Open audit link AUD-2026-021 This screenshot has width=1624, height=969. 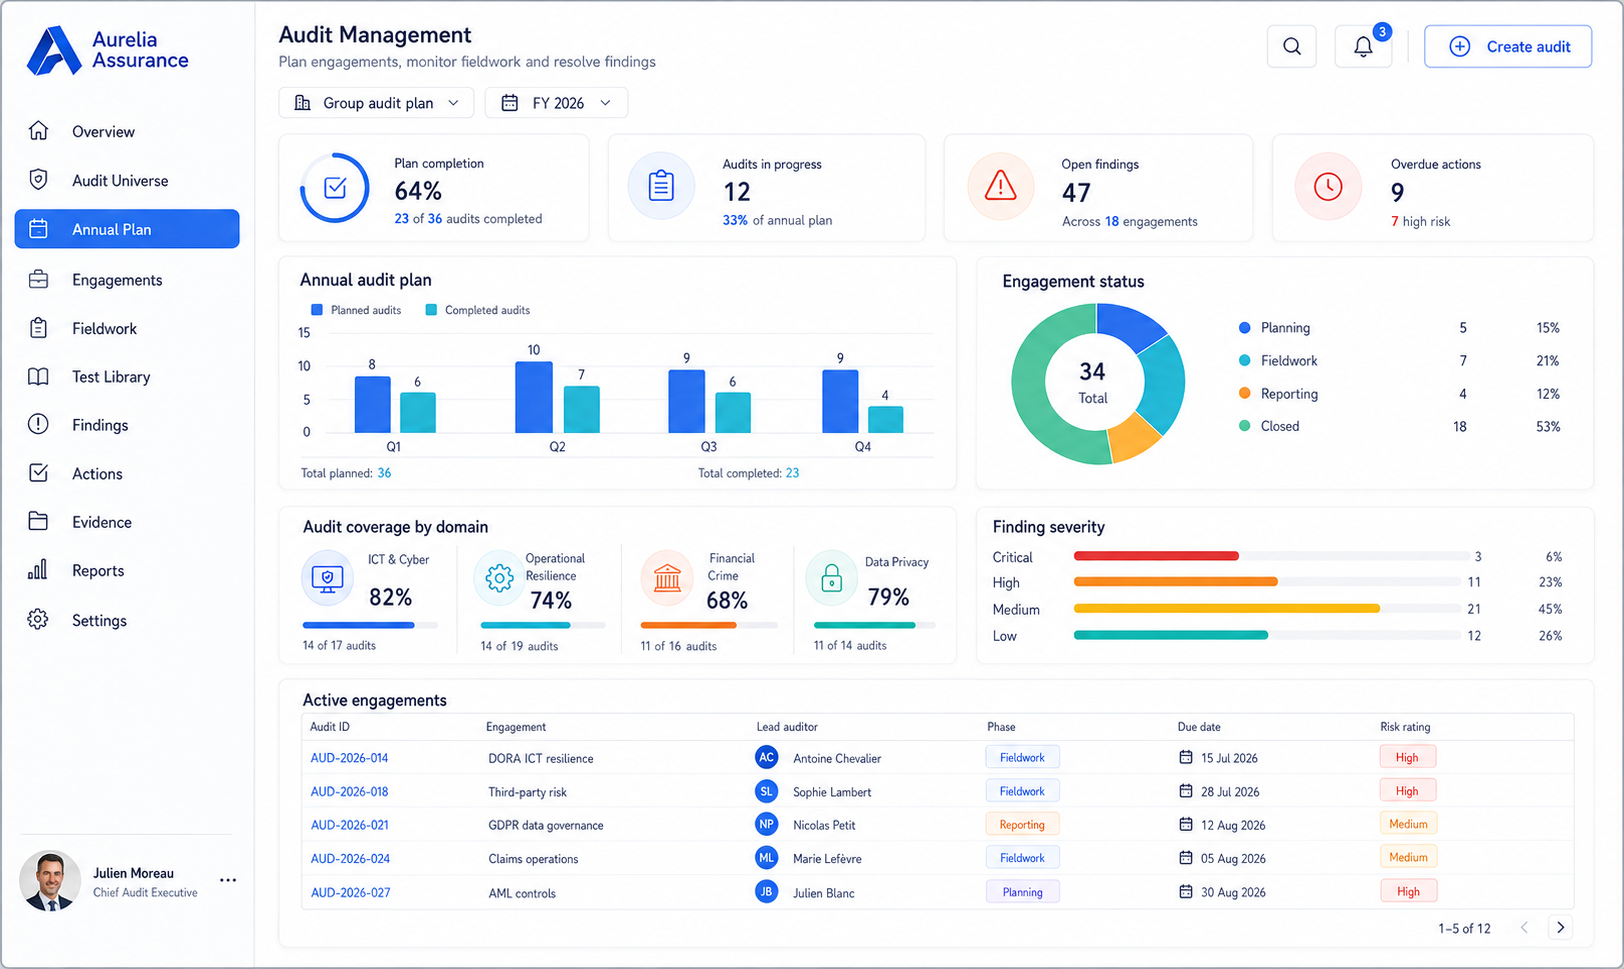coord(349,825)
